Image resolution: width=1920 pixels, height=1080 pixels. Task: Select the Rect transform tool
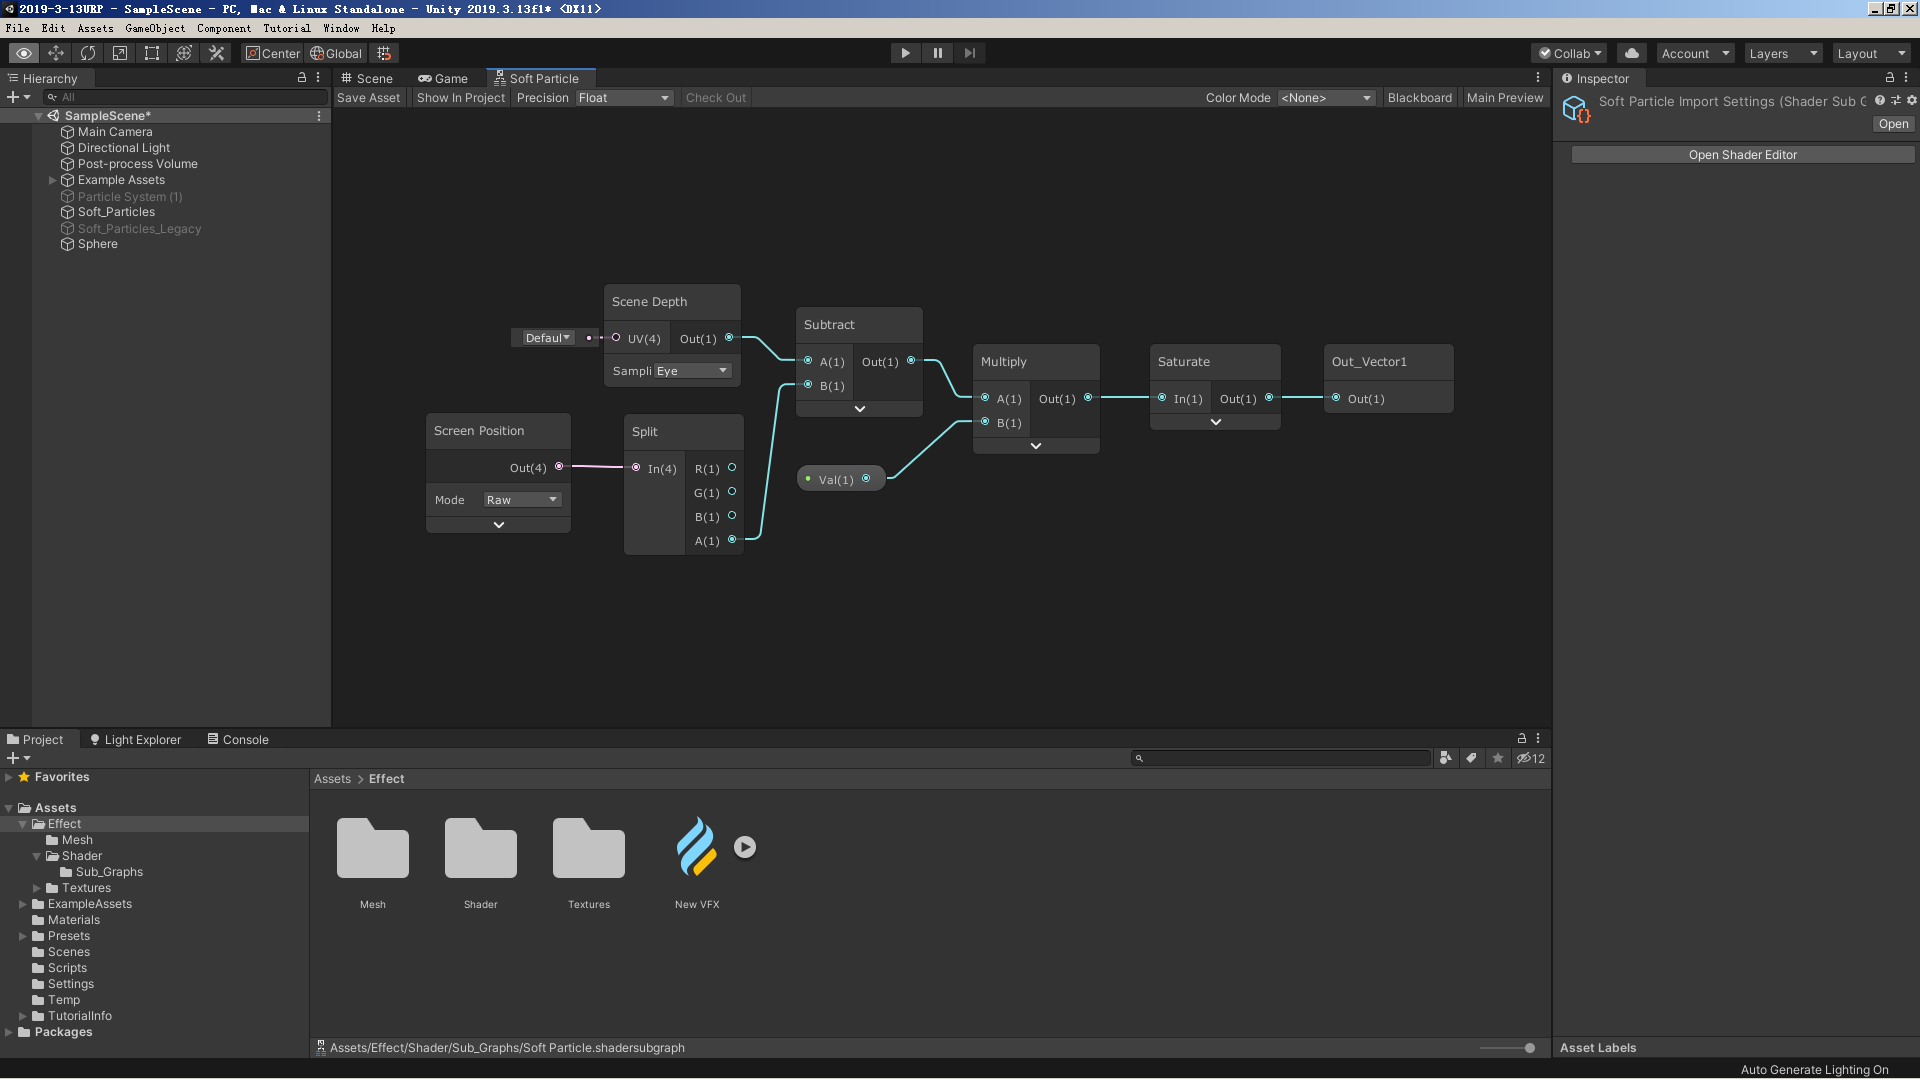tap(152, 53)
